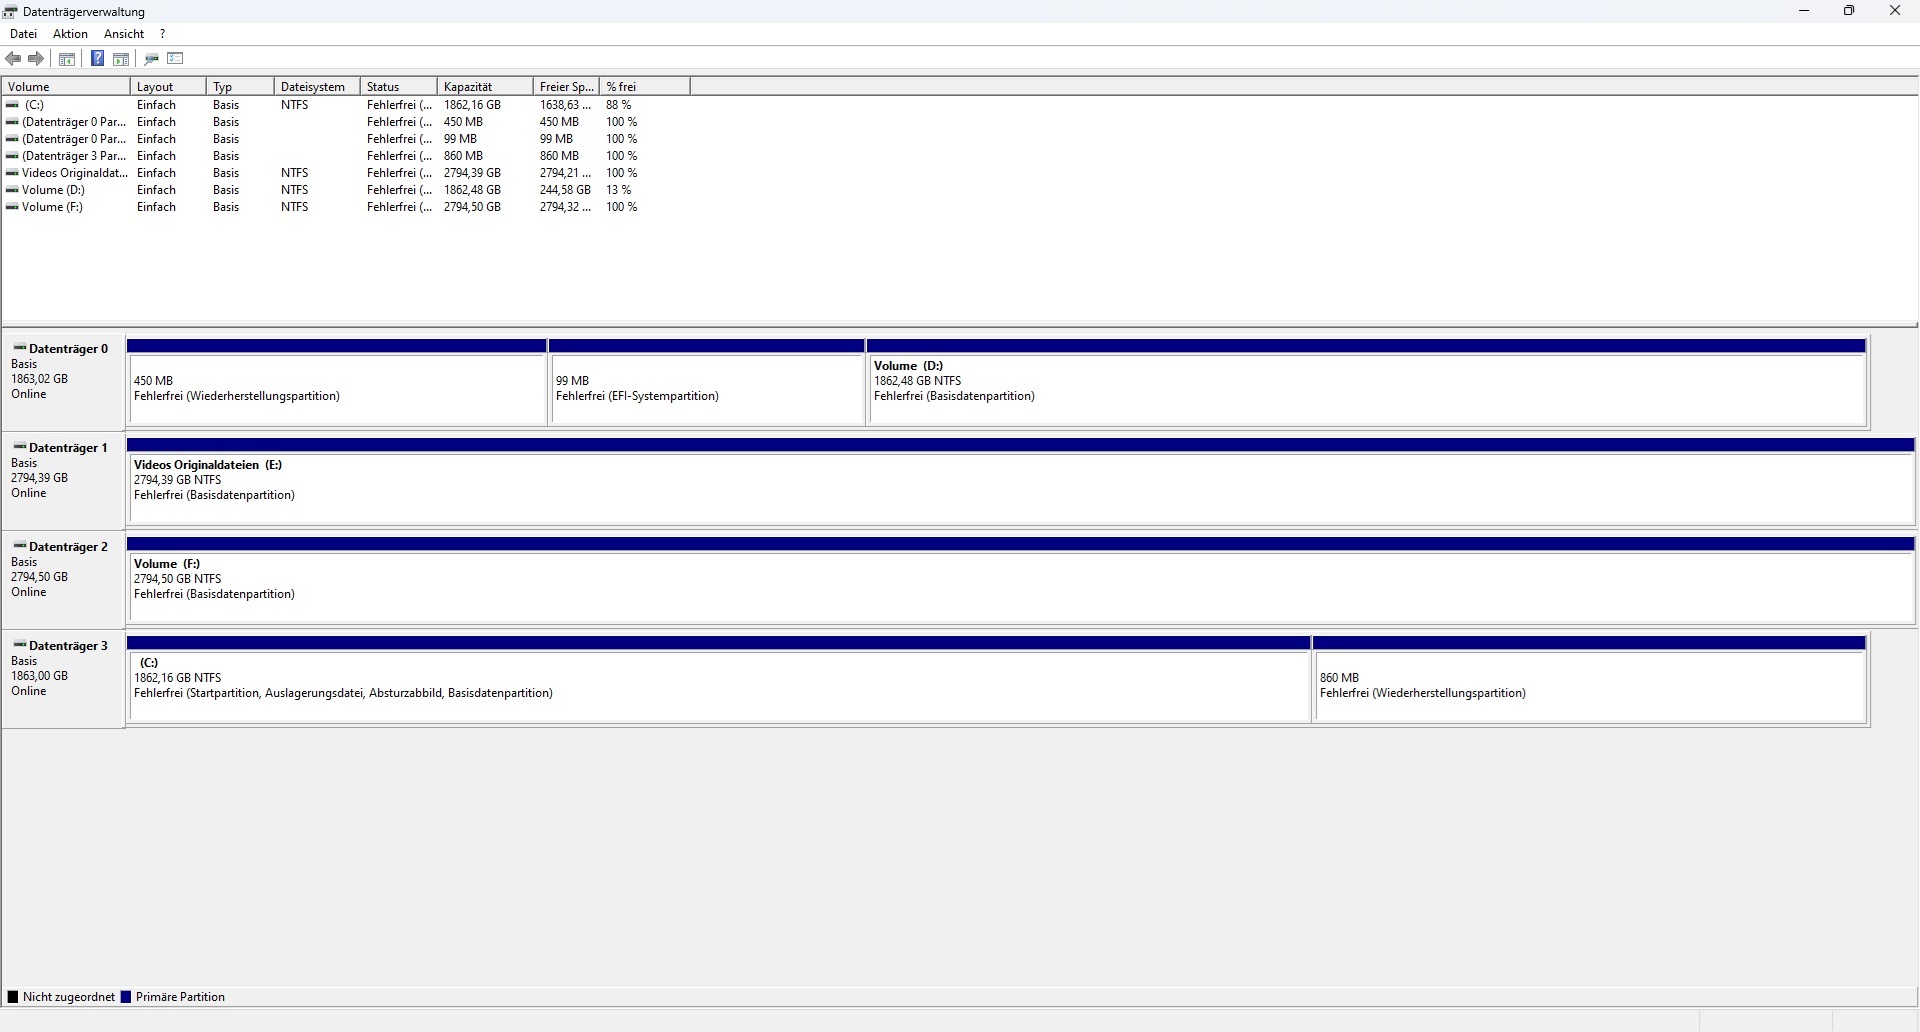The width and height of the screenshot is (1920, 1032).
Task: Click the 1863,02 GB size under Datenträger 0
Action: (40, 379)
